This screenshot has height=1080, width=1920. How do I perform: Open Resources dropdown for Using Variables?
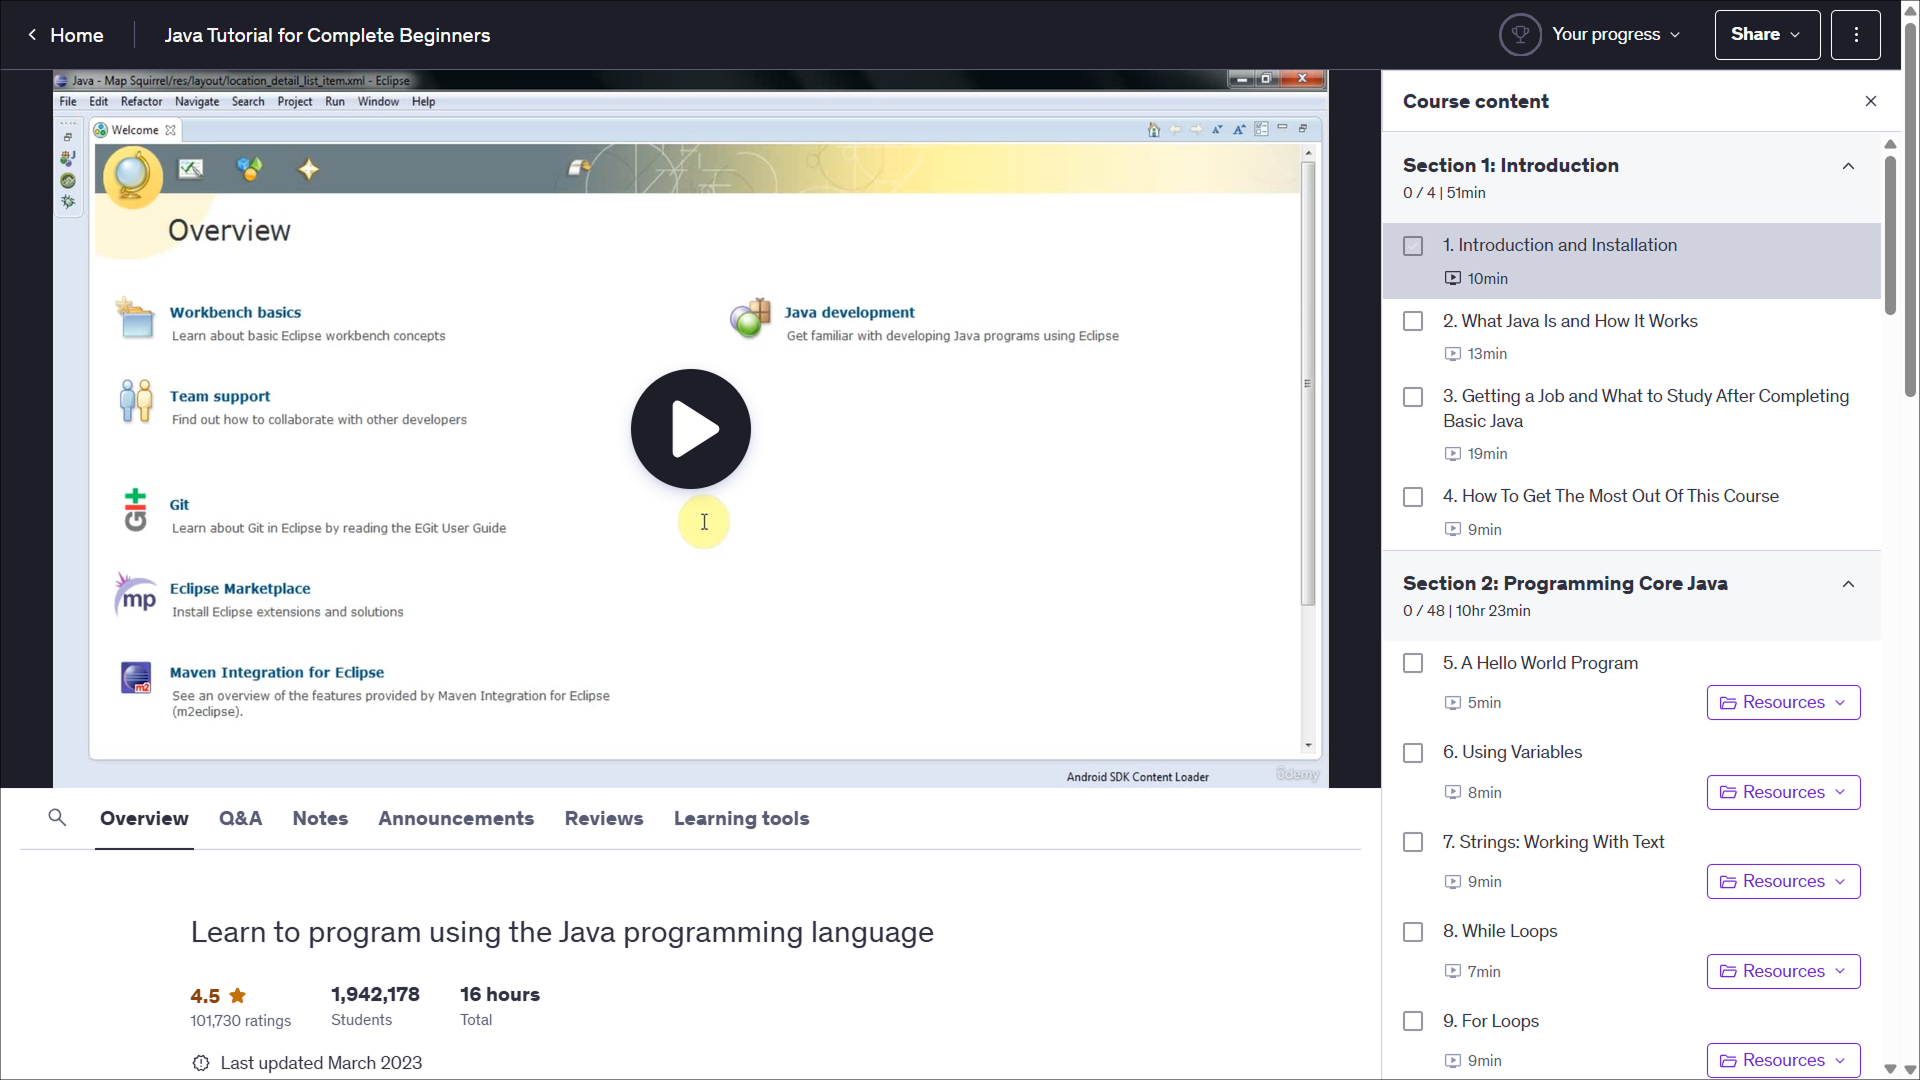1783,792
